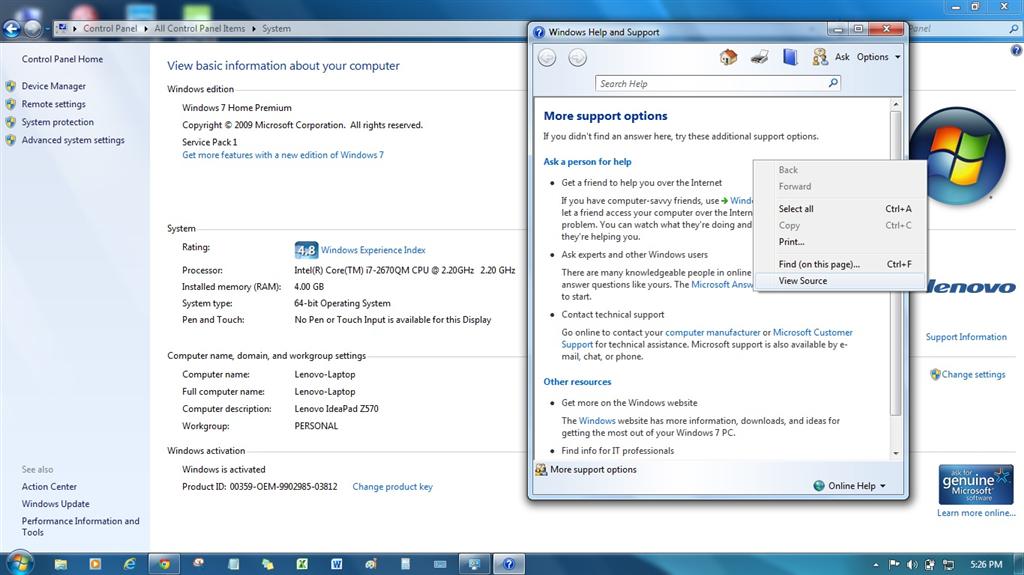This screenshot has height=575, width=1024.
Task: Click the Help scrollbar up arrow
Action: coord(896,104)
